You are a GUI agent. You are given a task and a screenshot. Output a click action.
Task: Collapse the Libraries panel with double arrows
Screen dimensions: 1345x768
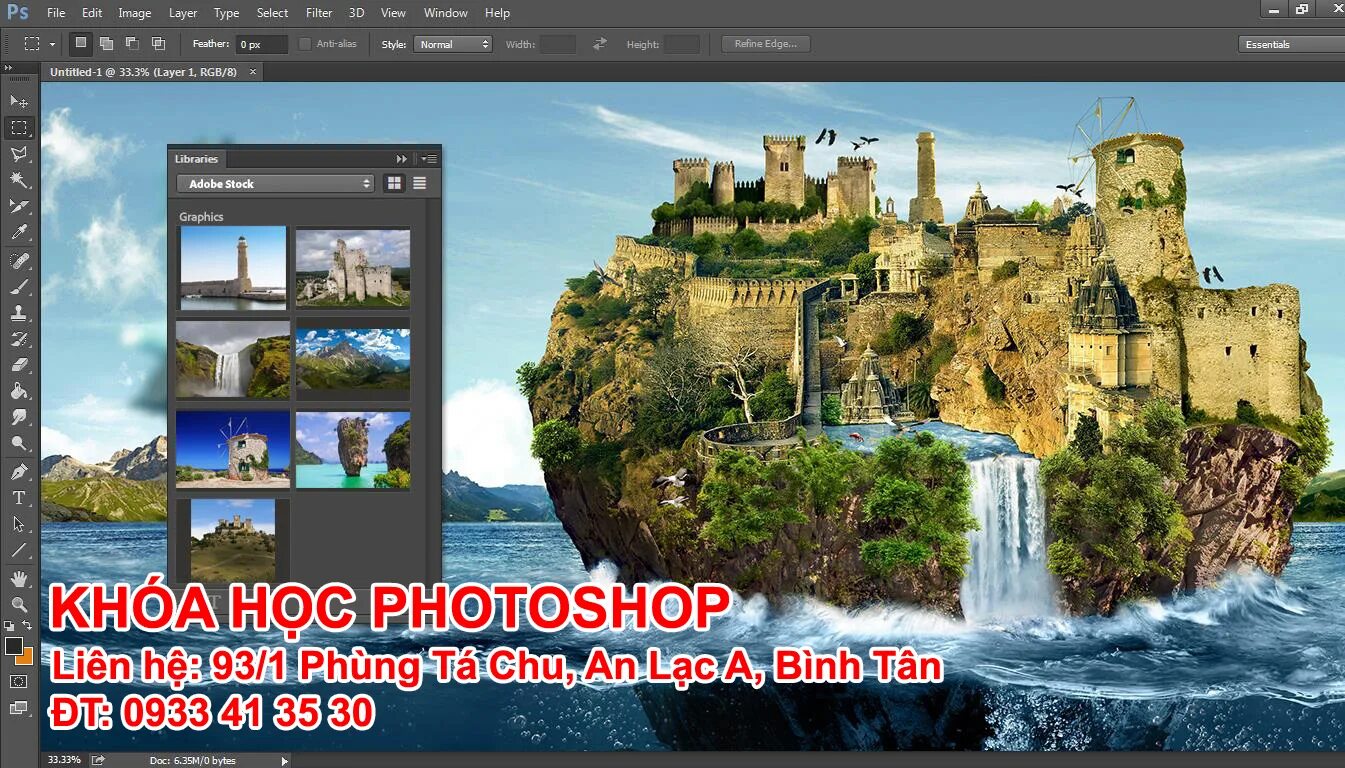coord(401,158)
